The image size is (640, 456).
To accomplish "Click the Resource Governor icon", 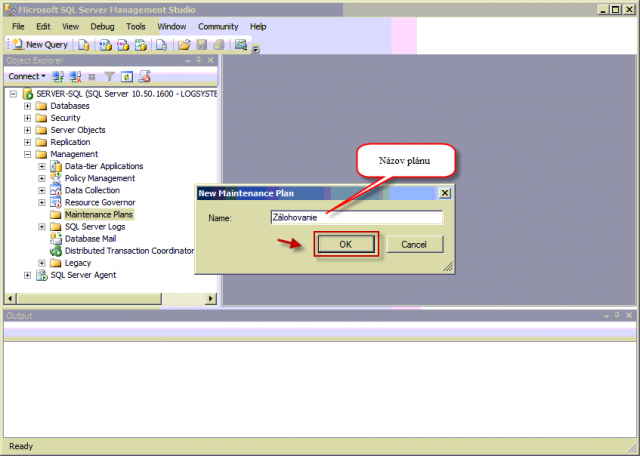I will [x=56, y=202].
